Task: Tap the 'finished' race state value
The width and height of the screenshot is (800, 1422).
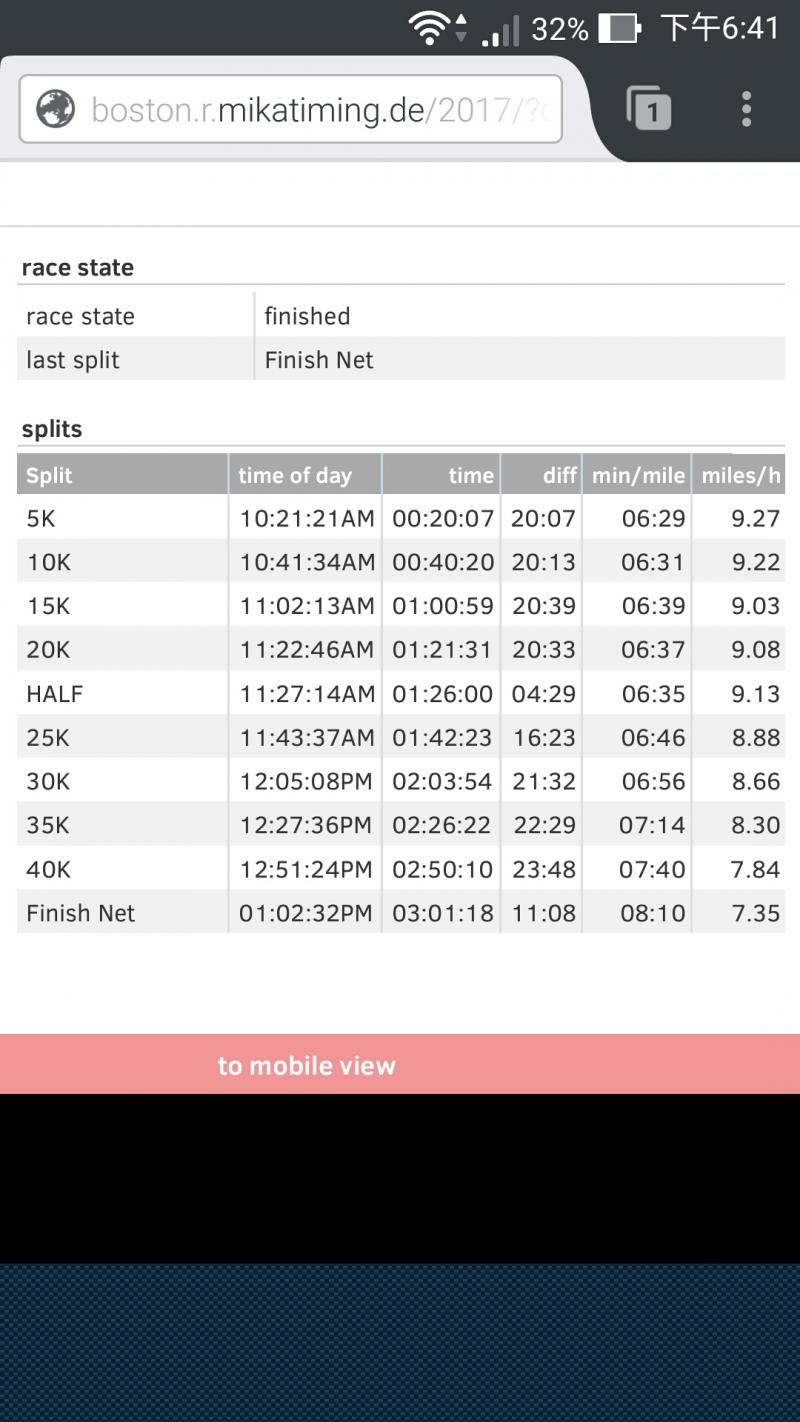Action: pos(307,317)
